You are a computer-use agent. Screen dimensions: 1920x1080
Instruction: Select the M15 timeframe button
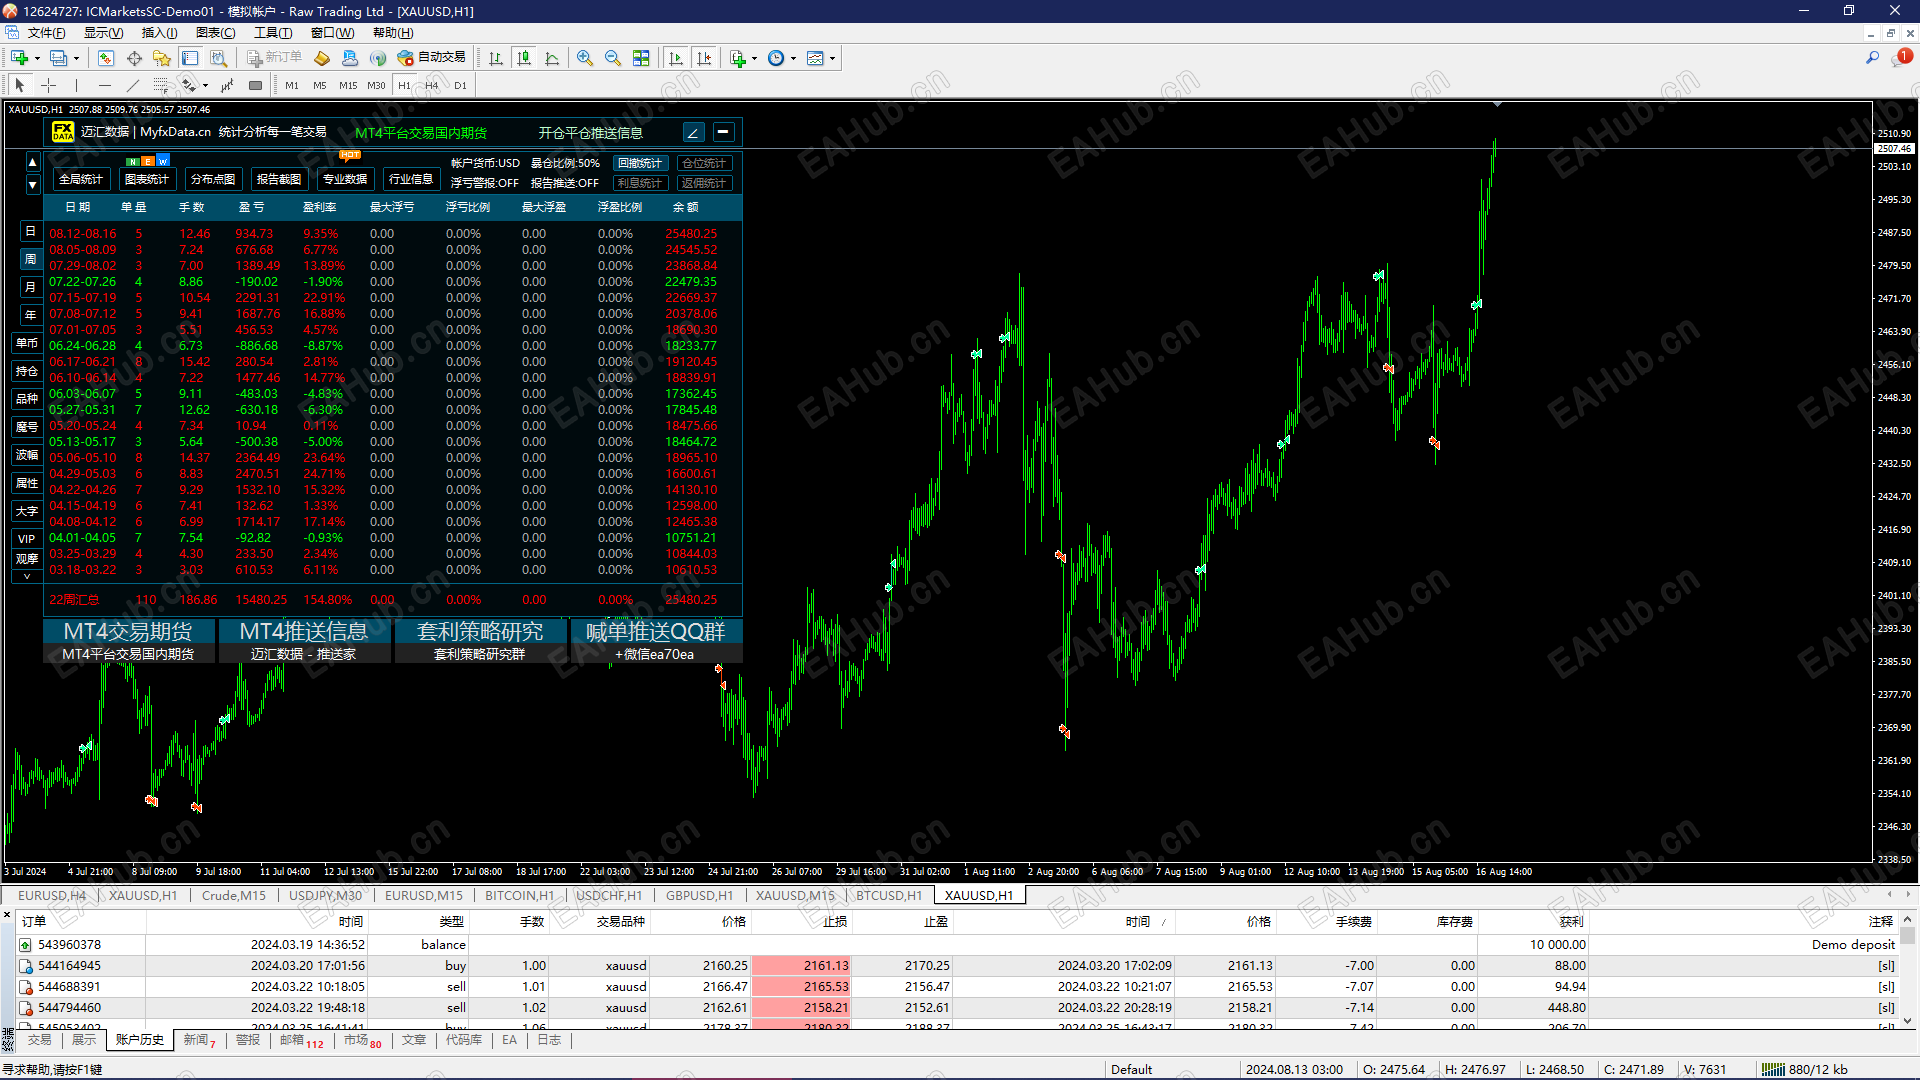[x=348, y=85]
